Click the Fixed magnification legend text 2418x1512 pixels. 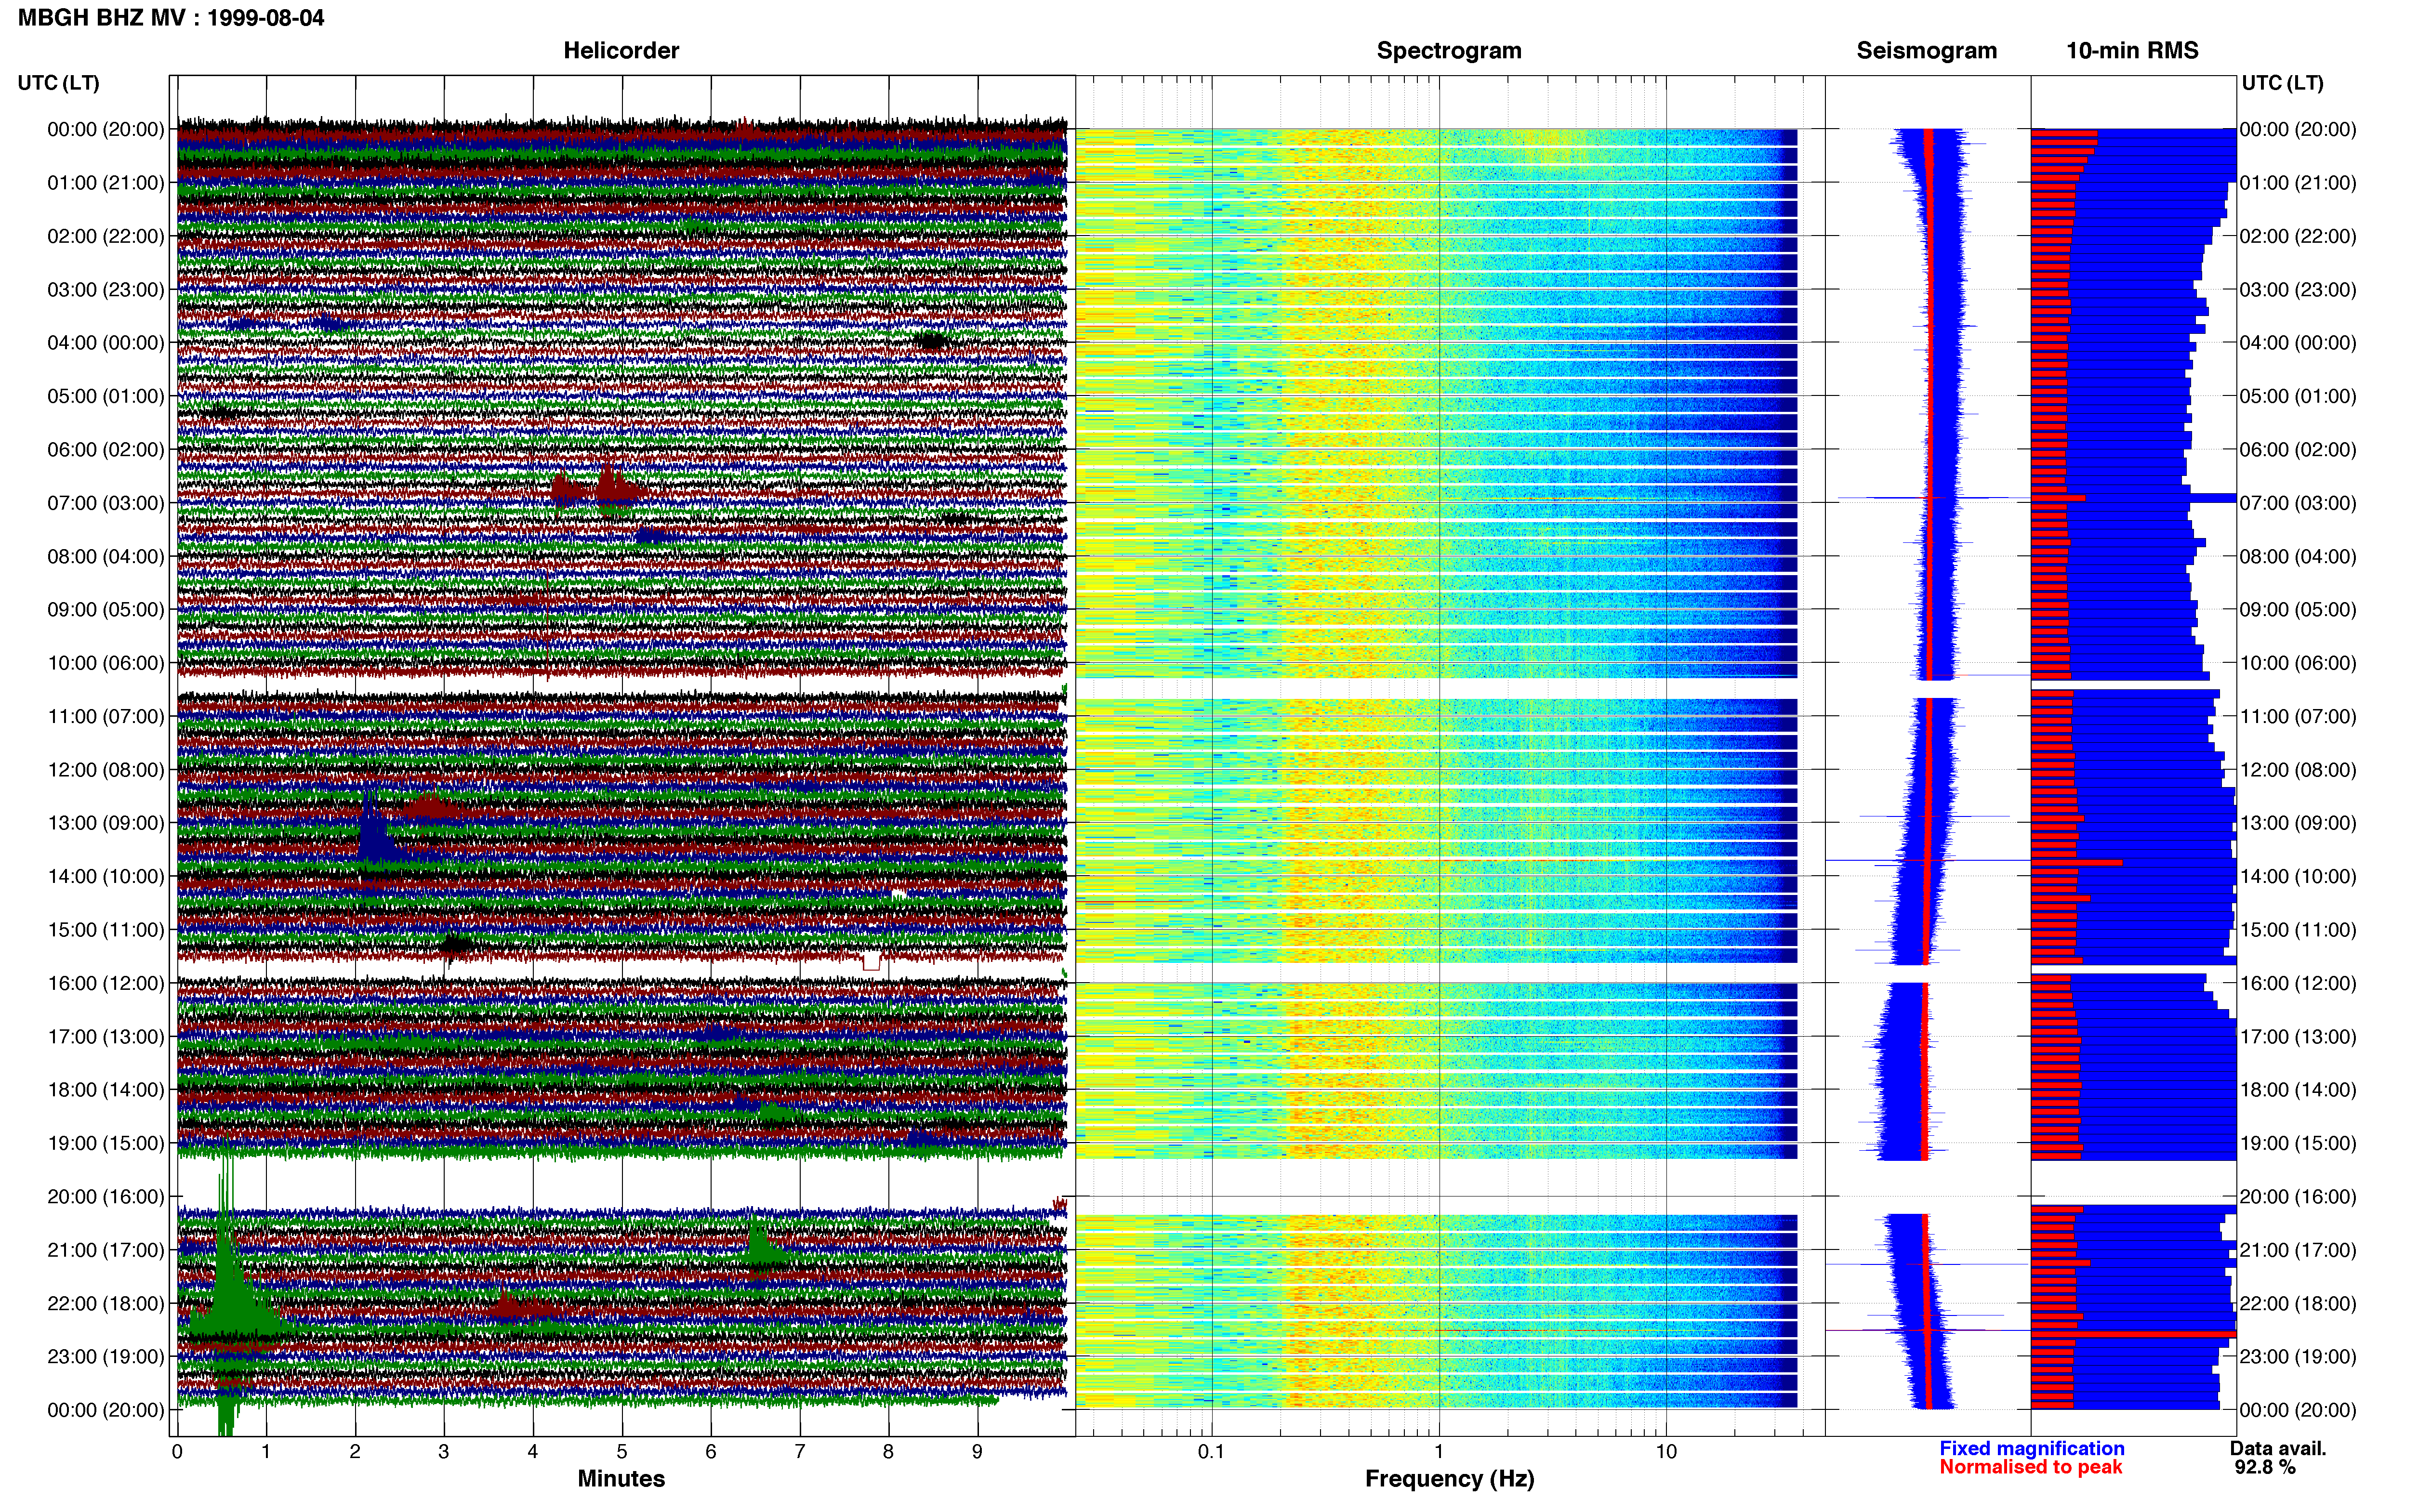(2031, 1448)
